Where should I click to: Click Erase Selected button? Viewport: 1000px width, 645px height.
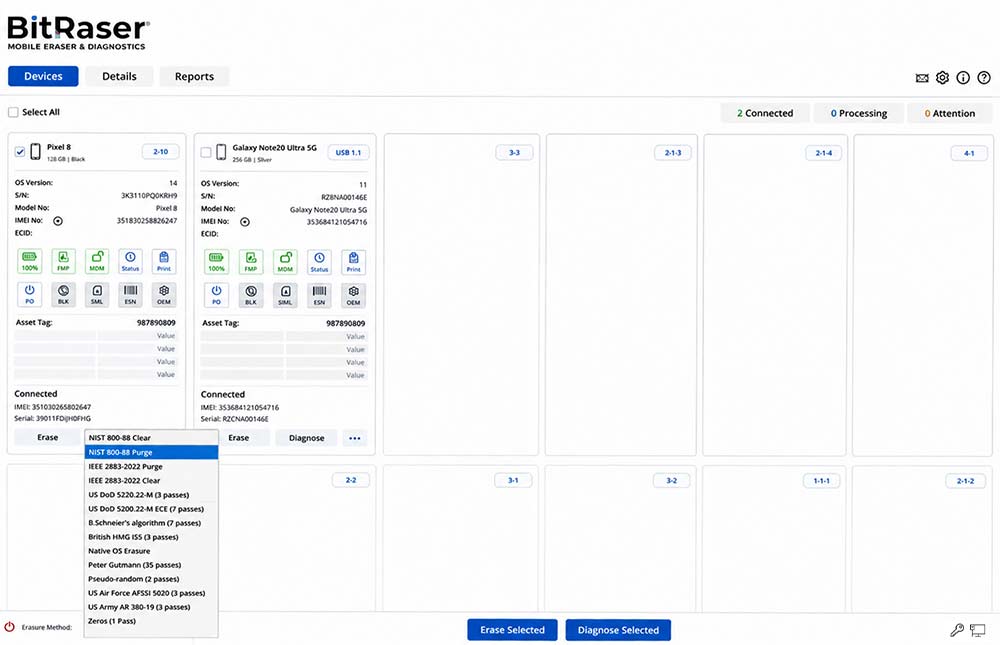[512, 630]
